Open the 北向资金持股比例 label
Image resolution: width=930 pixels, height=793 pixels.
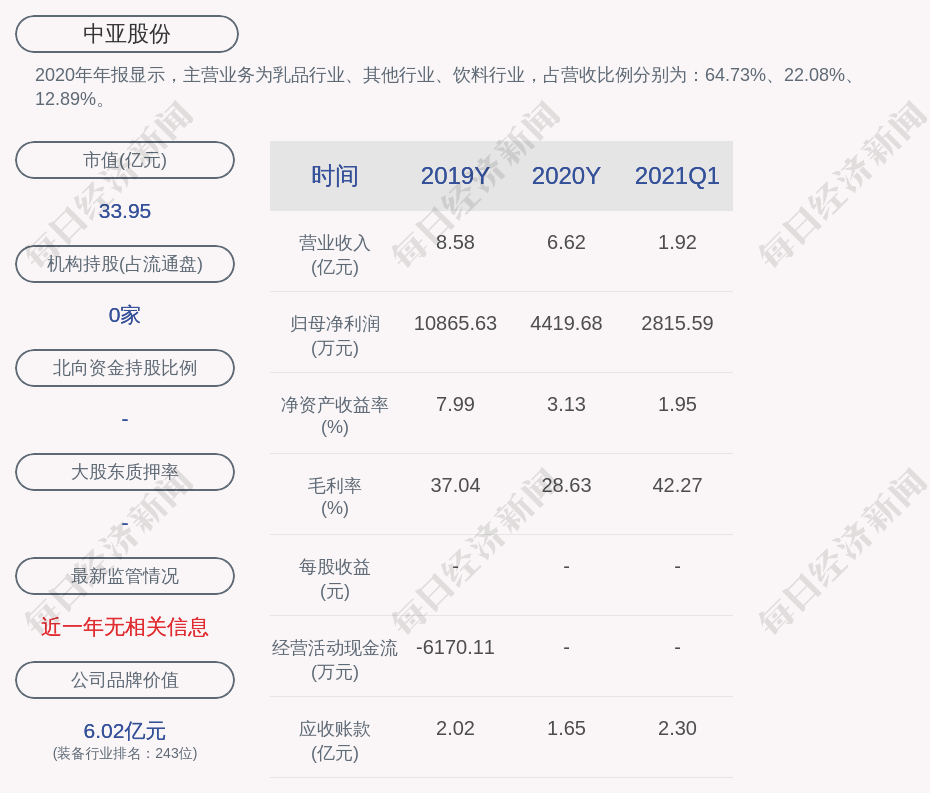[x=125, y=368]
